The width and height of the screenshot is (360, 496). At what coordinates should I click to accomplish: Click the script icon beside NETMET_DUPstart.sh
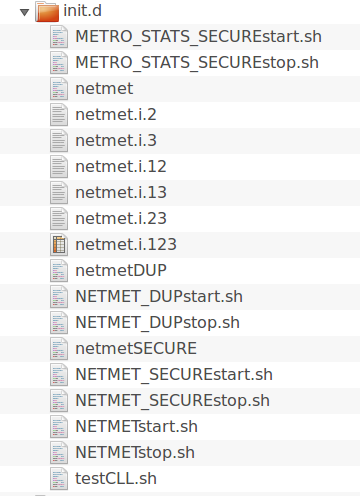coord(59,297)
